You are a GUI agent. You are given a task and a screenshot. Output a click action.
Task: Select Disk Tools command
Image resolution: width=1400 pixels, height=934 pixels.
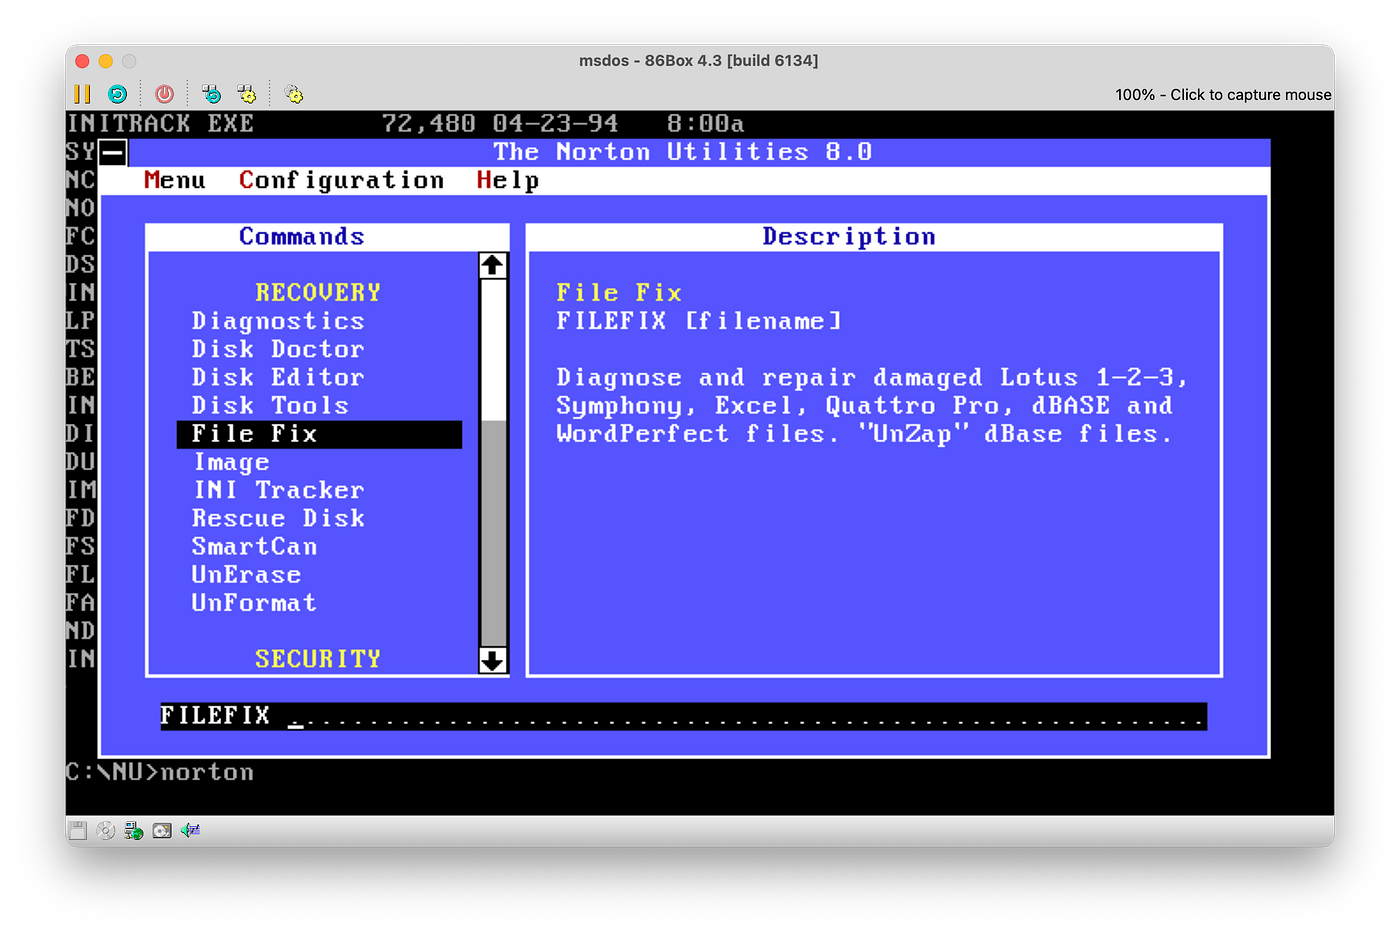270,405
